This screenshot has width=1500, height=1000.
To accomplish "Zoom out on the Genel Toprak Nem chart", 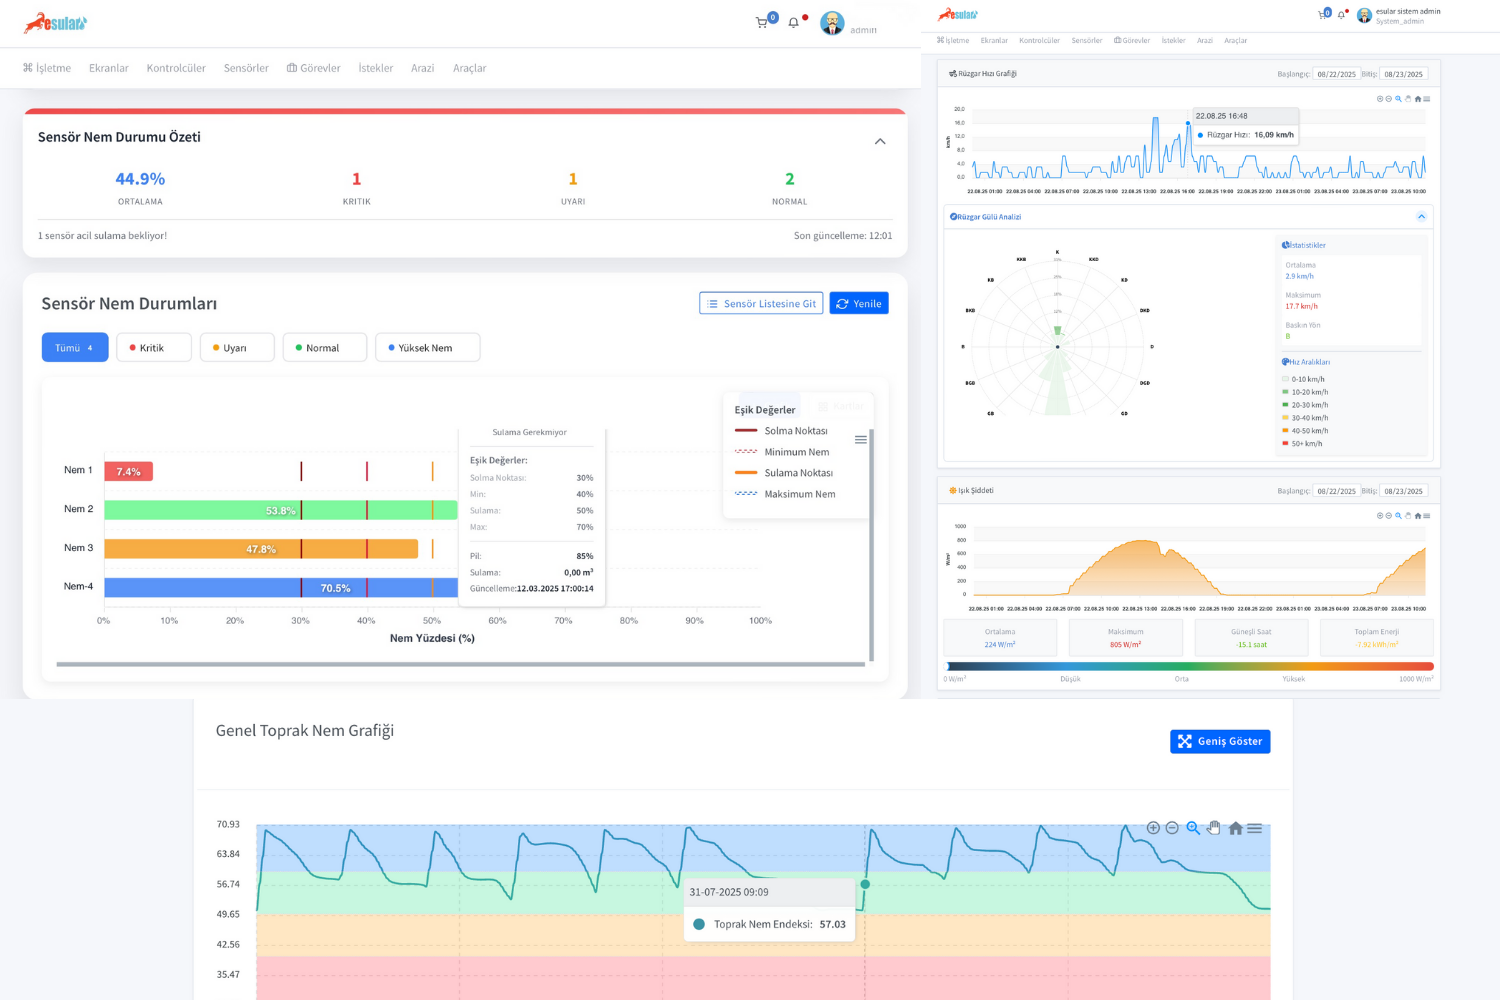I will coord(1172,828).
